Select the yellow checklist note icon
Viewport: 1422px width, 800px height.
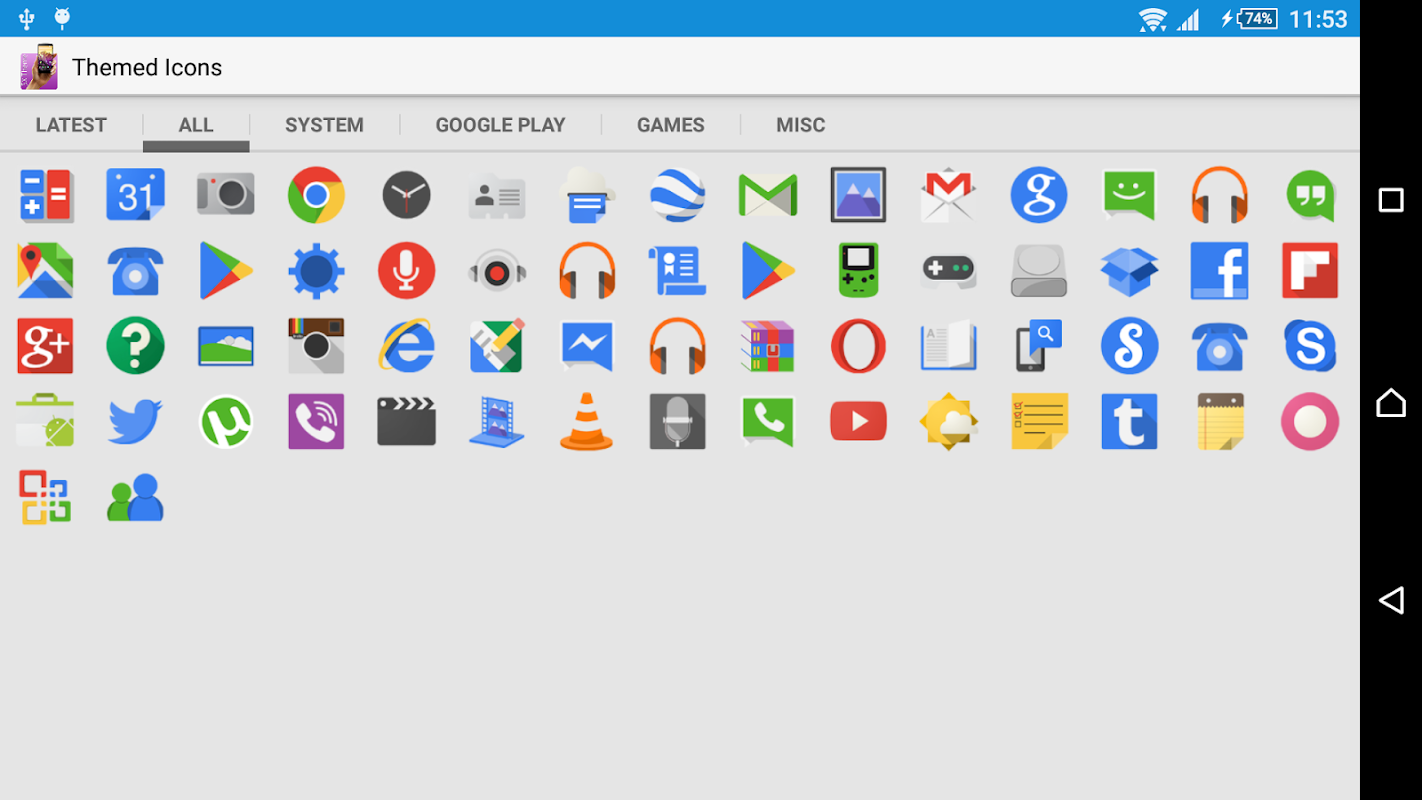[x=1039, y=421]
